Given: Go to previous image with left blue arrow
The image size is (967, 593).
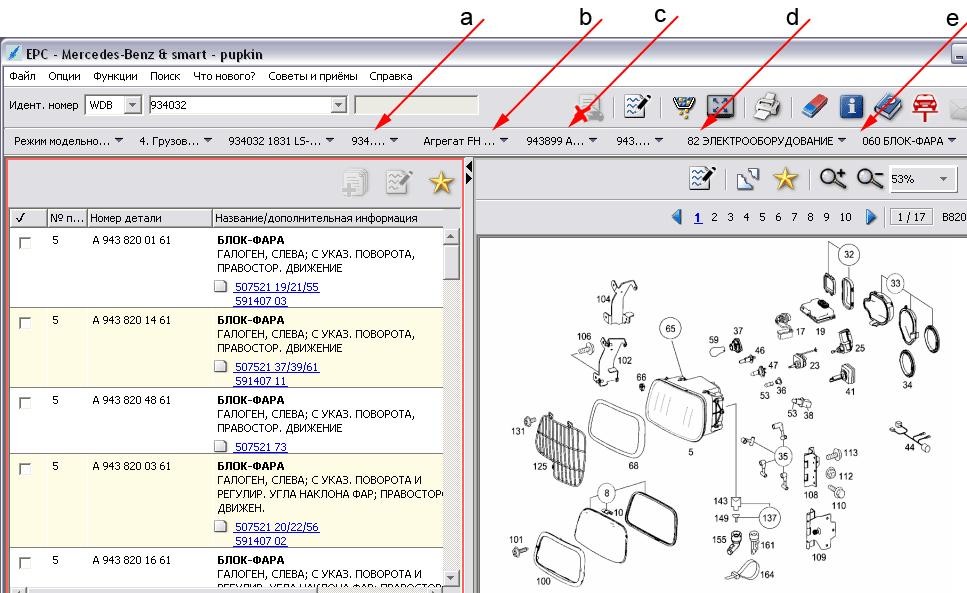Looking at the screenshot, I should (677, 217).
